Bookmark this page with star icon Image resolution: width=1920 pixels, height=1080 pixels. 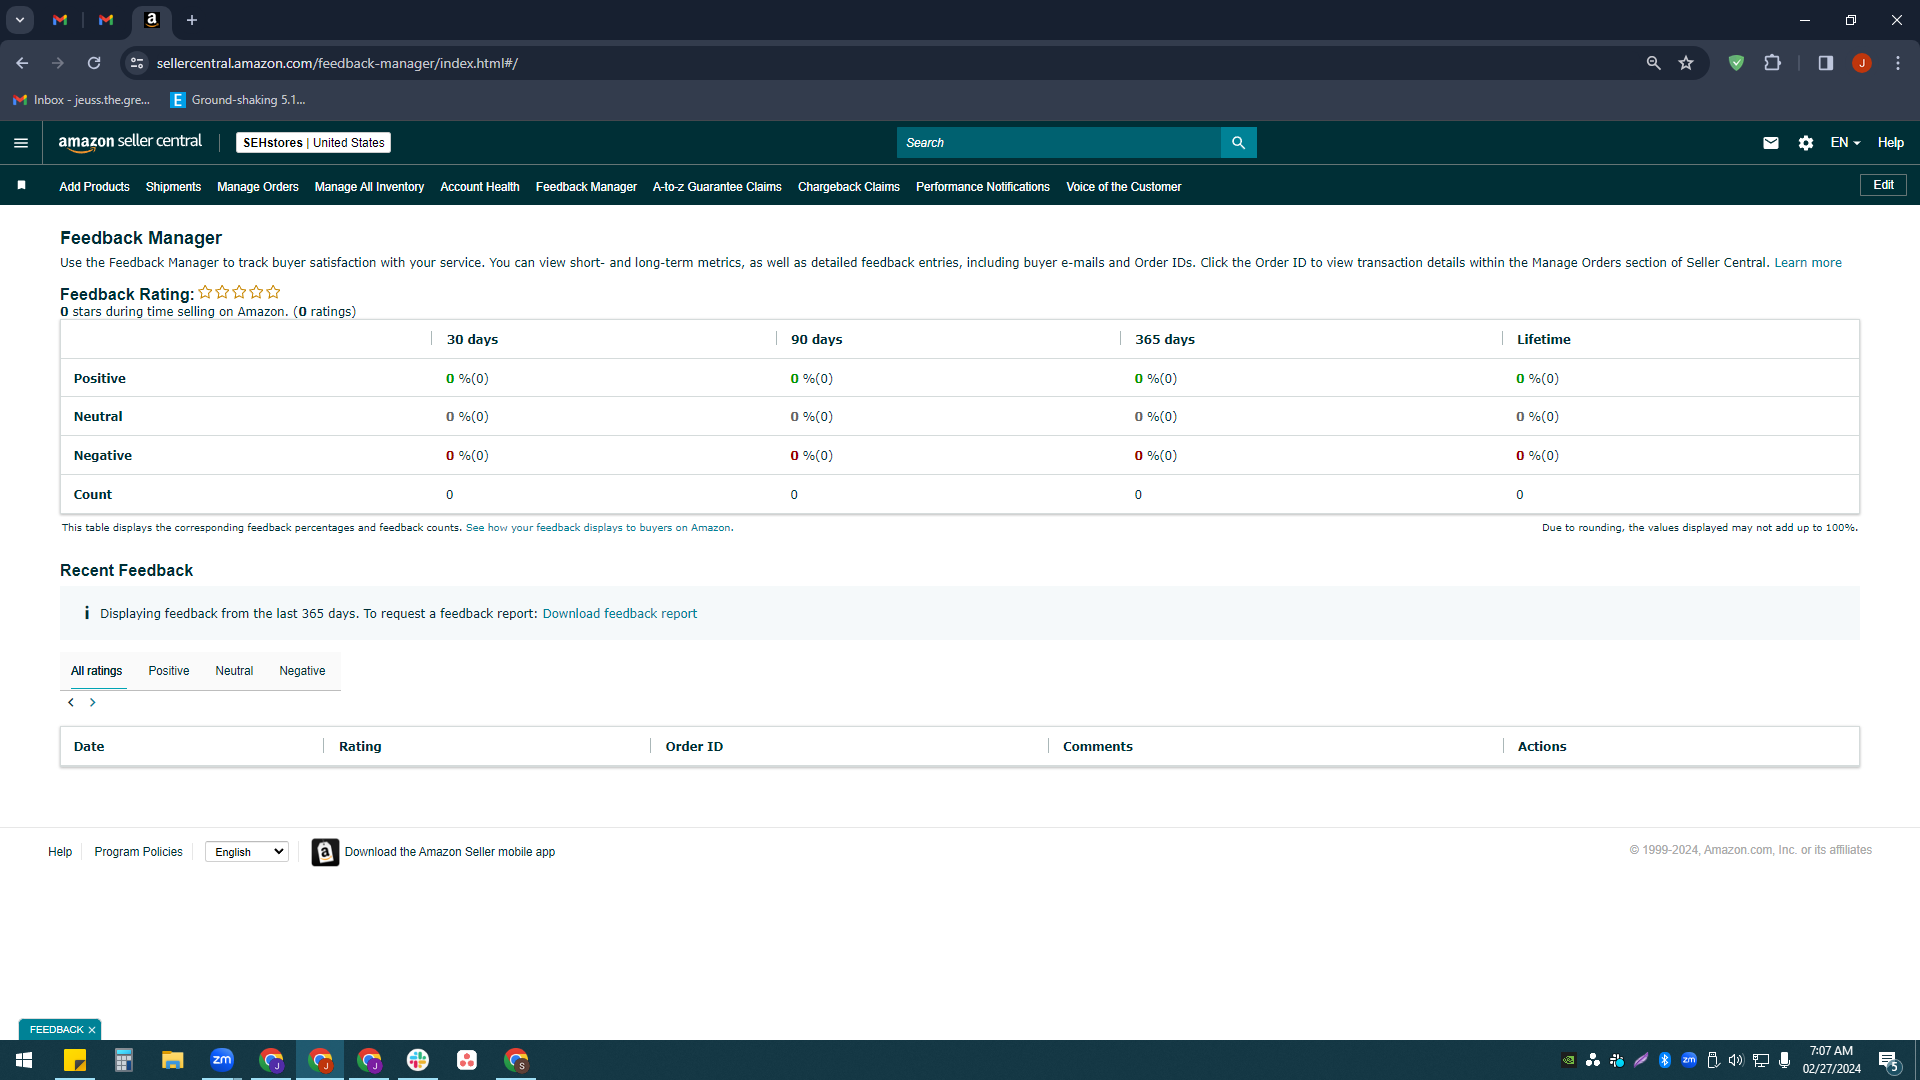1686,63
